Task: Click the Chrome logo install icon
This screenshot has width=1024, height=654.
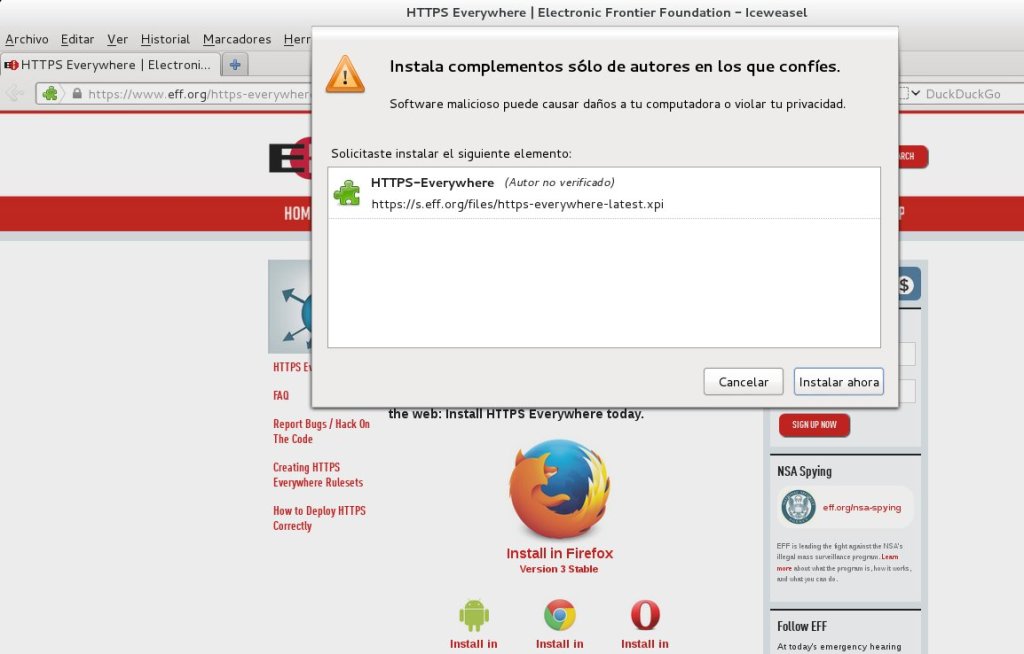Action: click(560, 615)
